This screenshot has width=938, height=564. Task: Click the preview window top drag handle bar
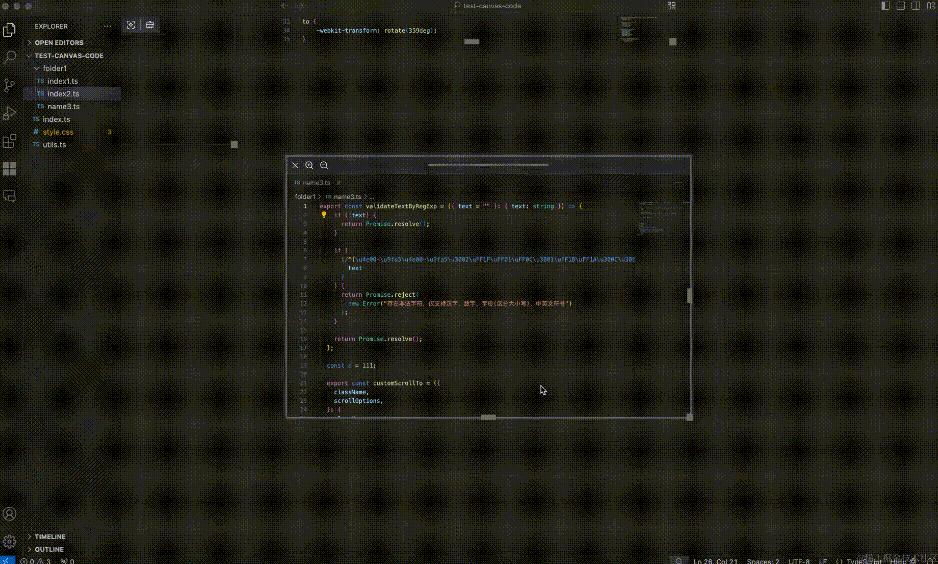[x=488, y=164]
